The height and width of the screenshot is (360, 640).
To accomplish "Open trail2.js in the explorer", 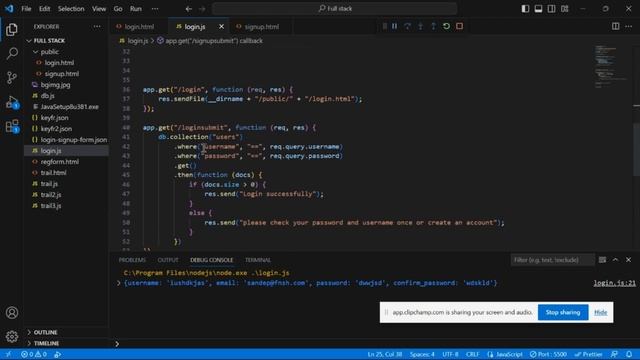I will [51, 195].
